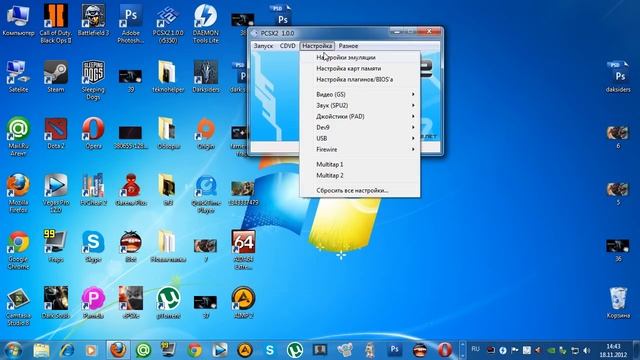
Task: Select the Battlefield 3 desktop icon
Action: pos(93,20)
